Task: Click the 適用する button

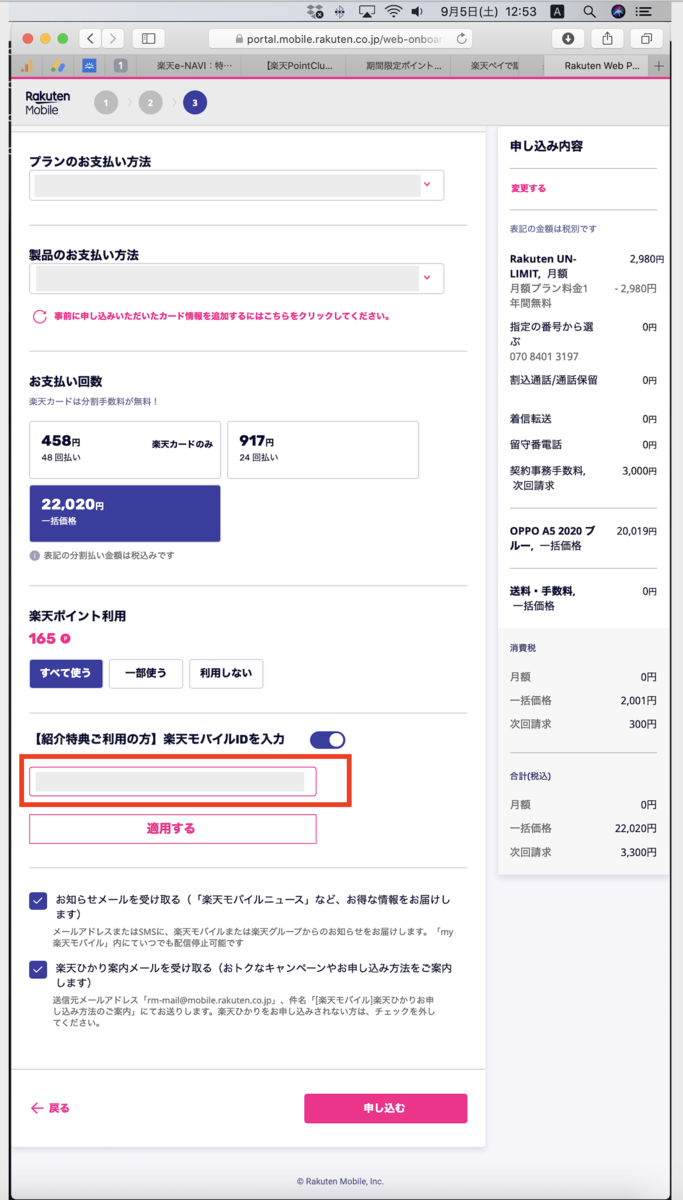Action: click(172, 829)
